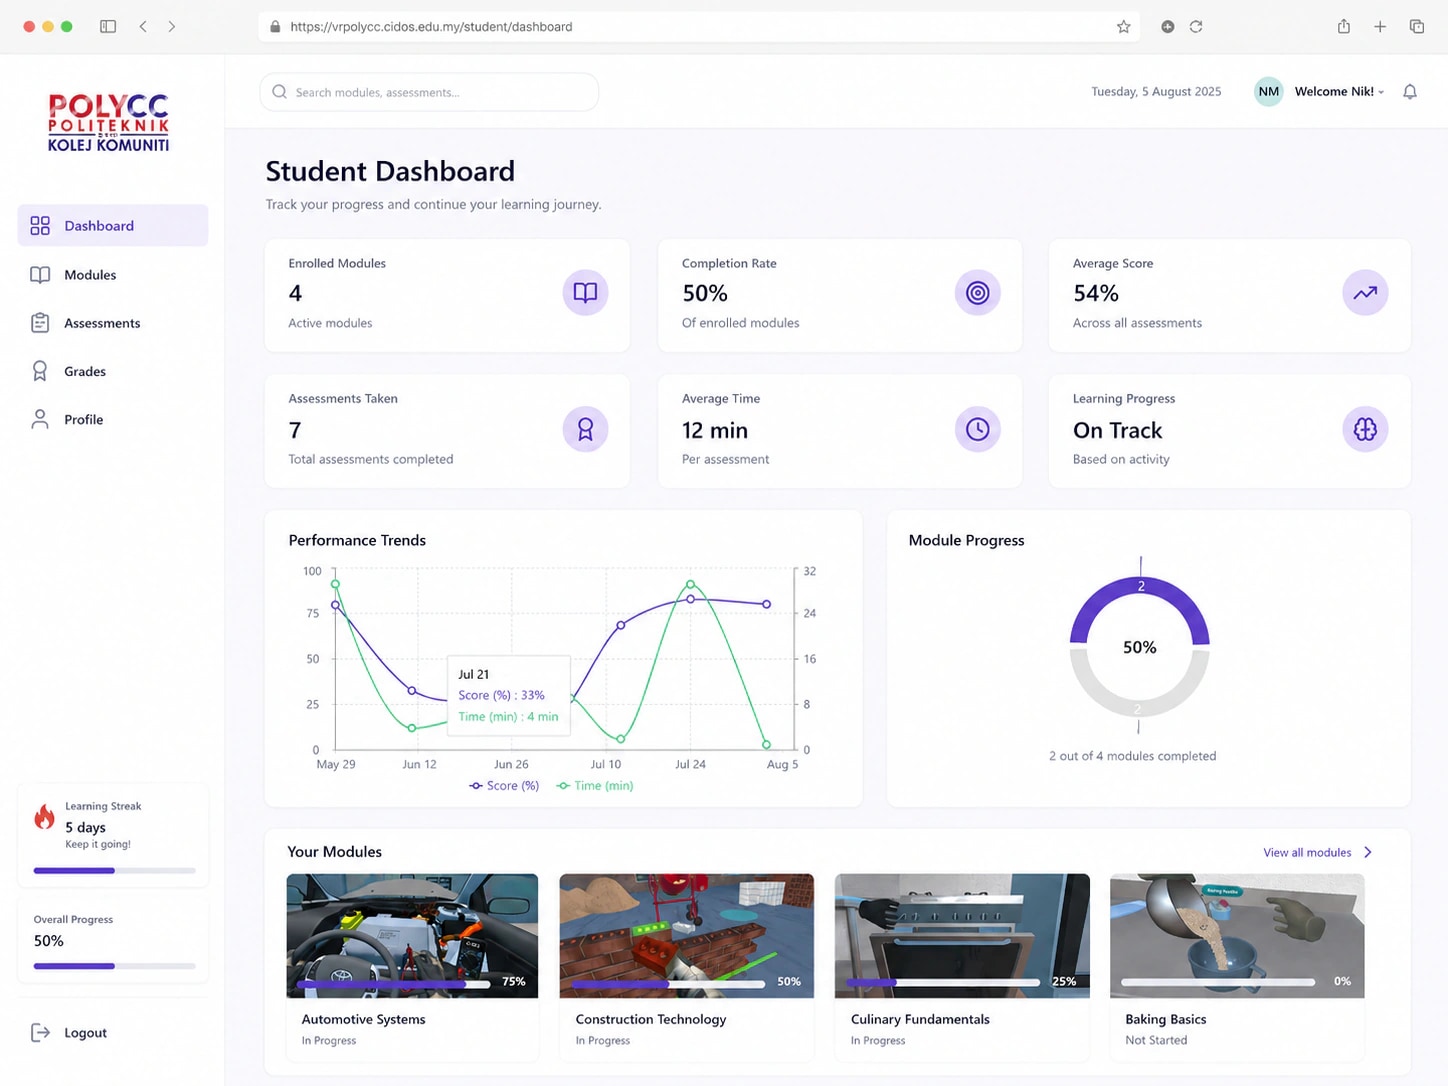Open the View all modules link
Image resolution: width=1448 pixels, height=1086 pixels.
click(x=1307, y=853)
